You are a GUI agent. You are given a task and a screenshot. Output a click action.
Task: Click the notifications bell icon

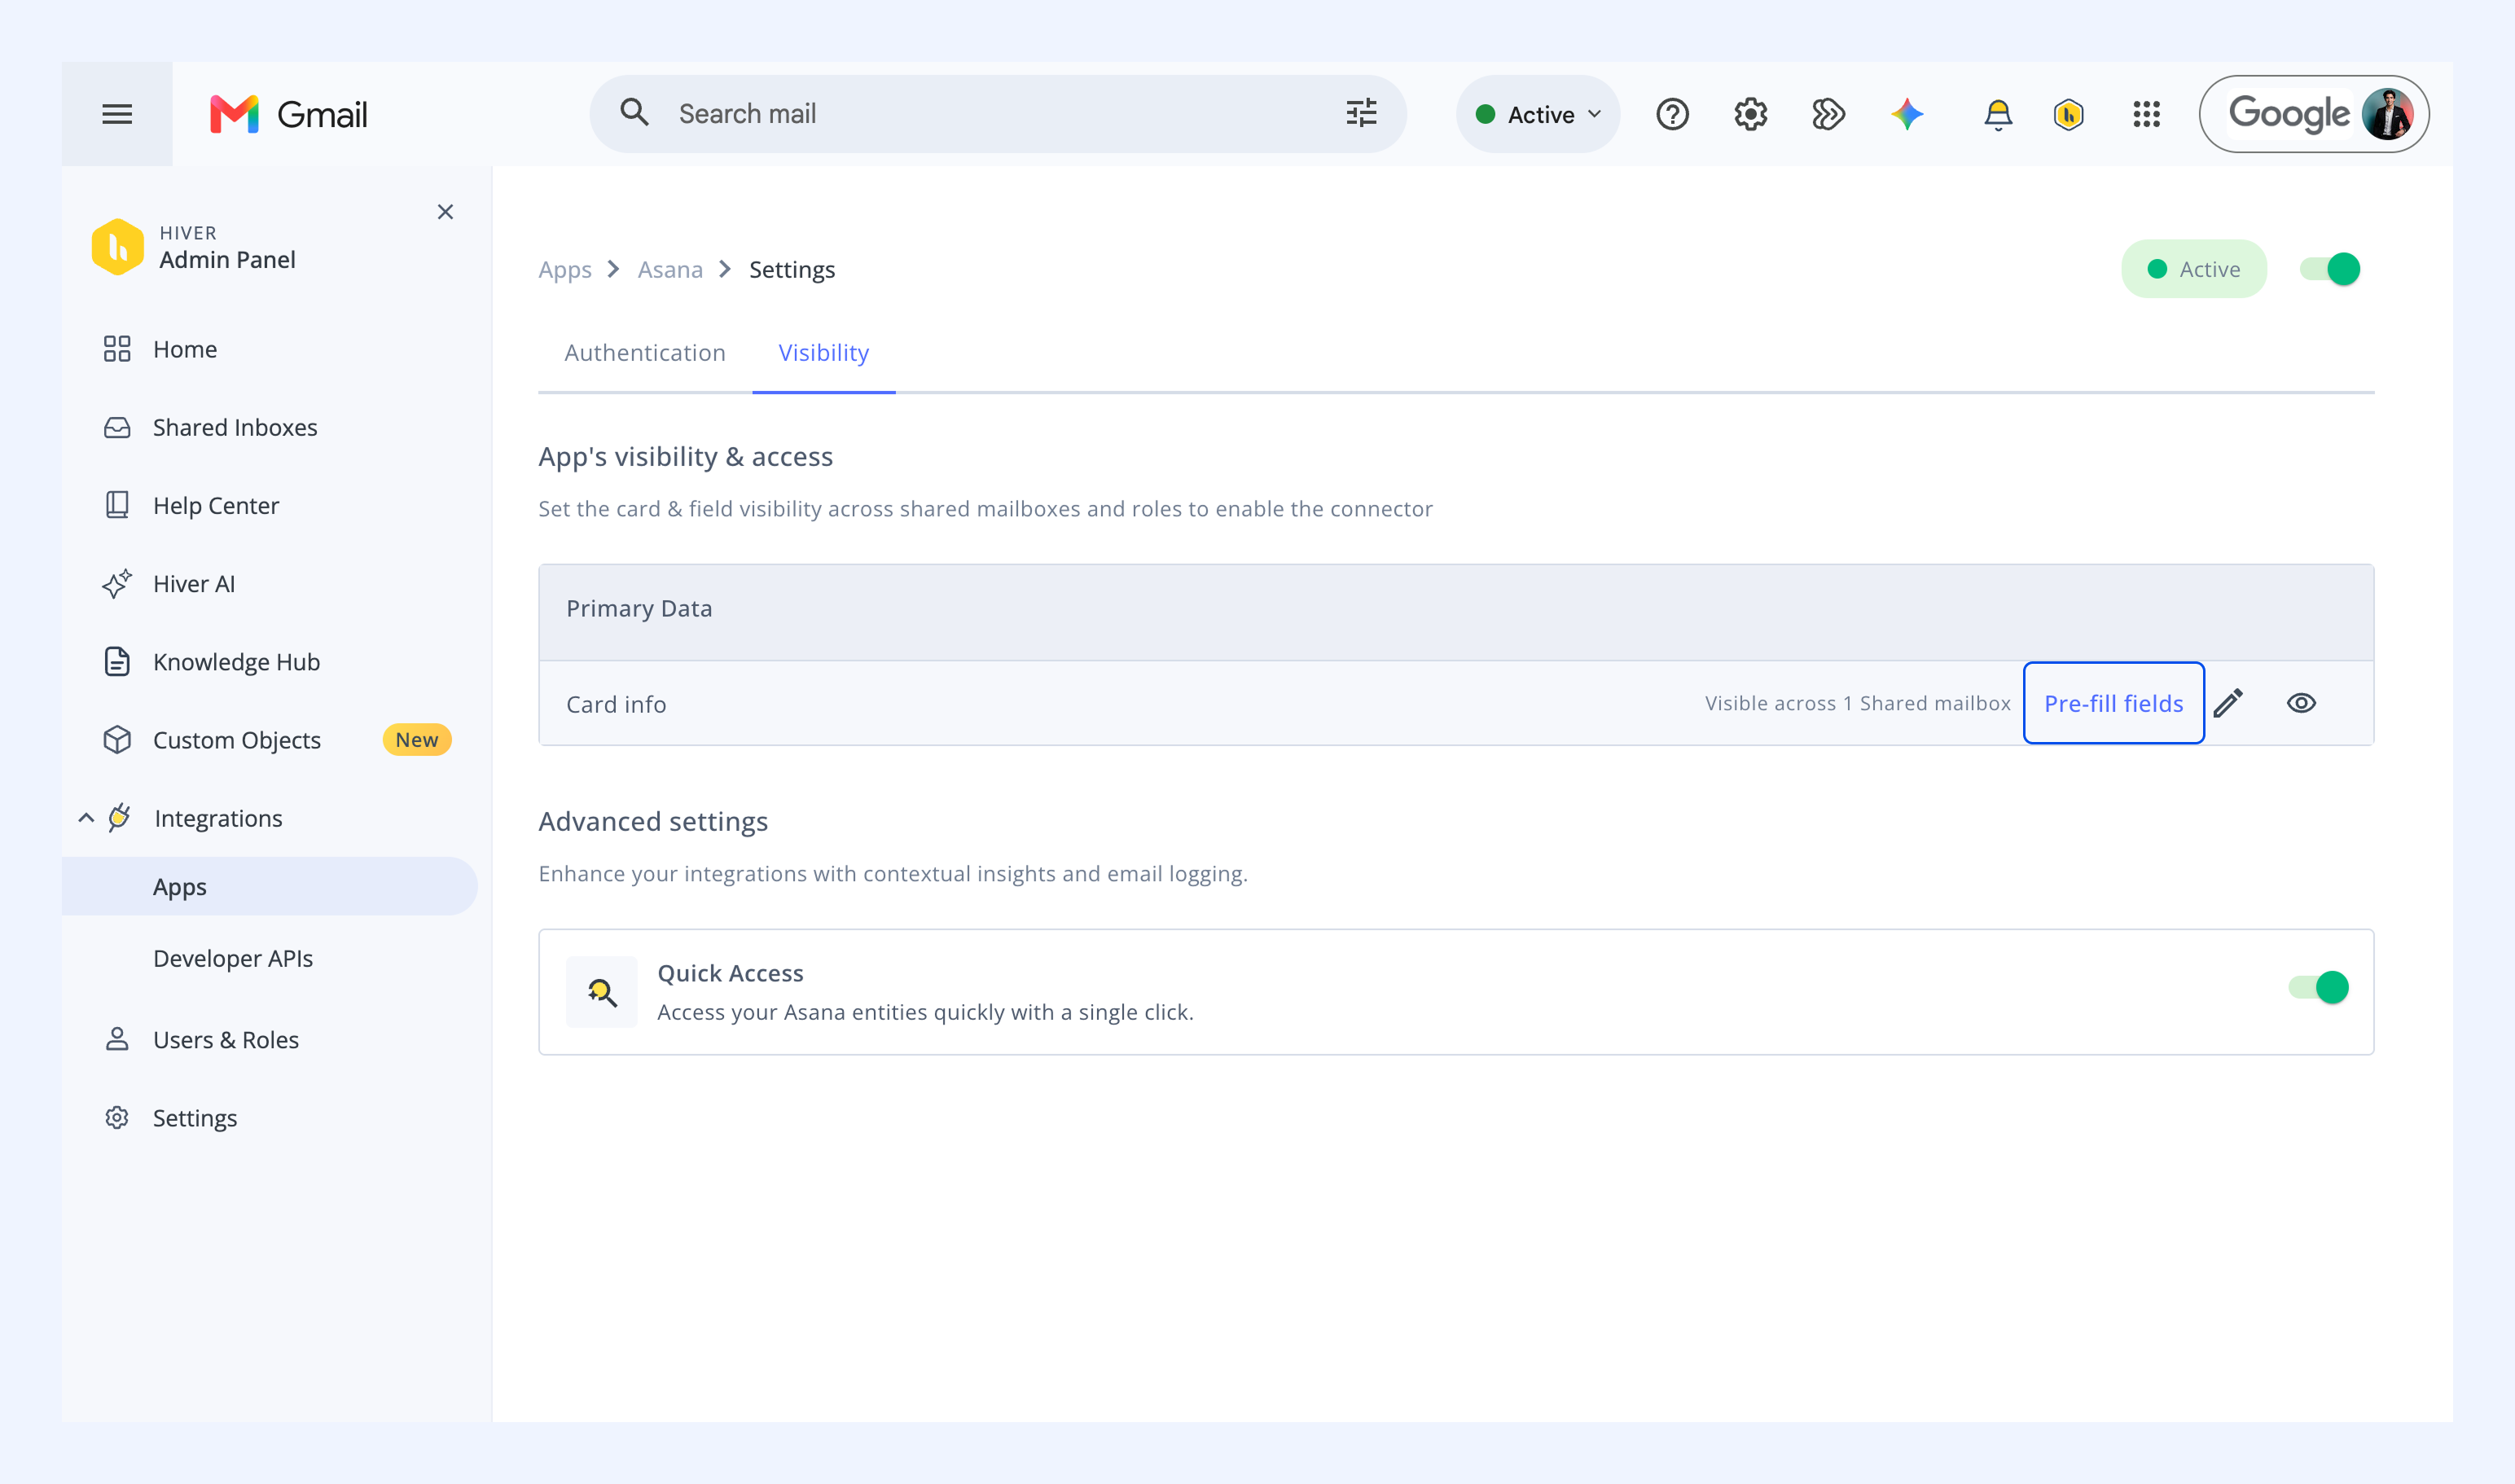tap(1997, 114)
